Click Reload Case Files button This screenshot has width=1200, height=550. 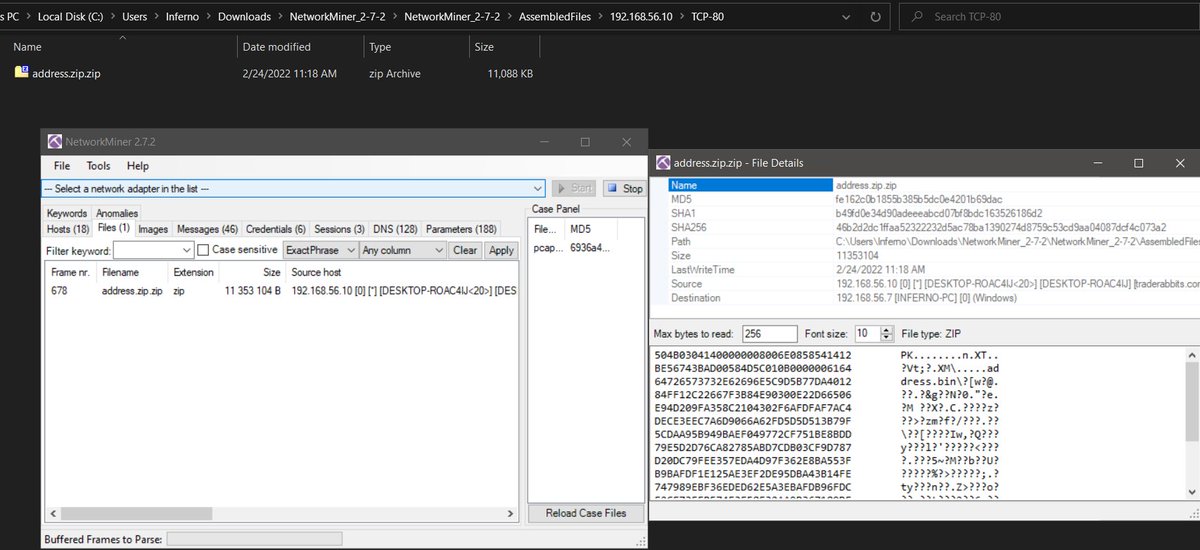586,513
